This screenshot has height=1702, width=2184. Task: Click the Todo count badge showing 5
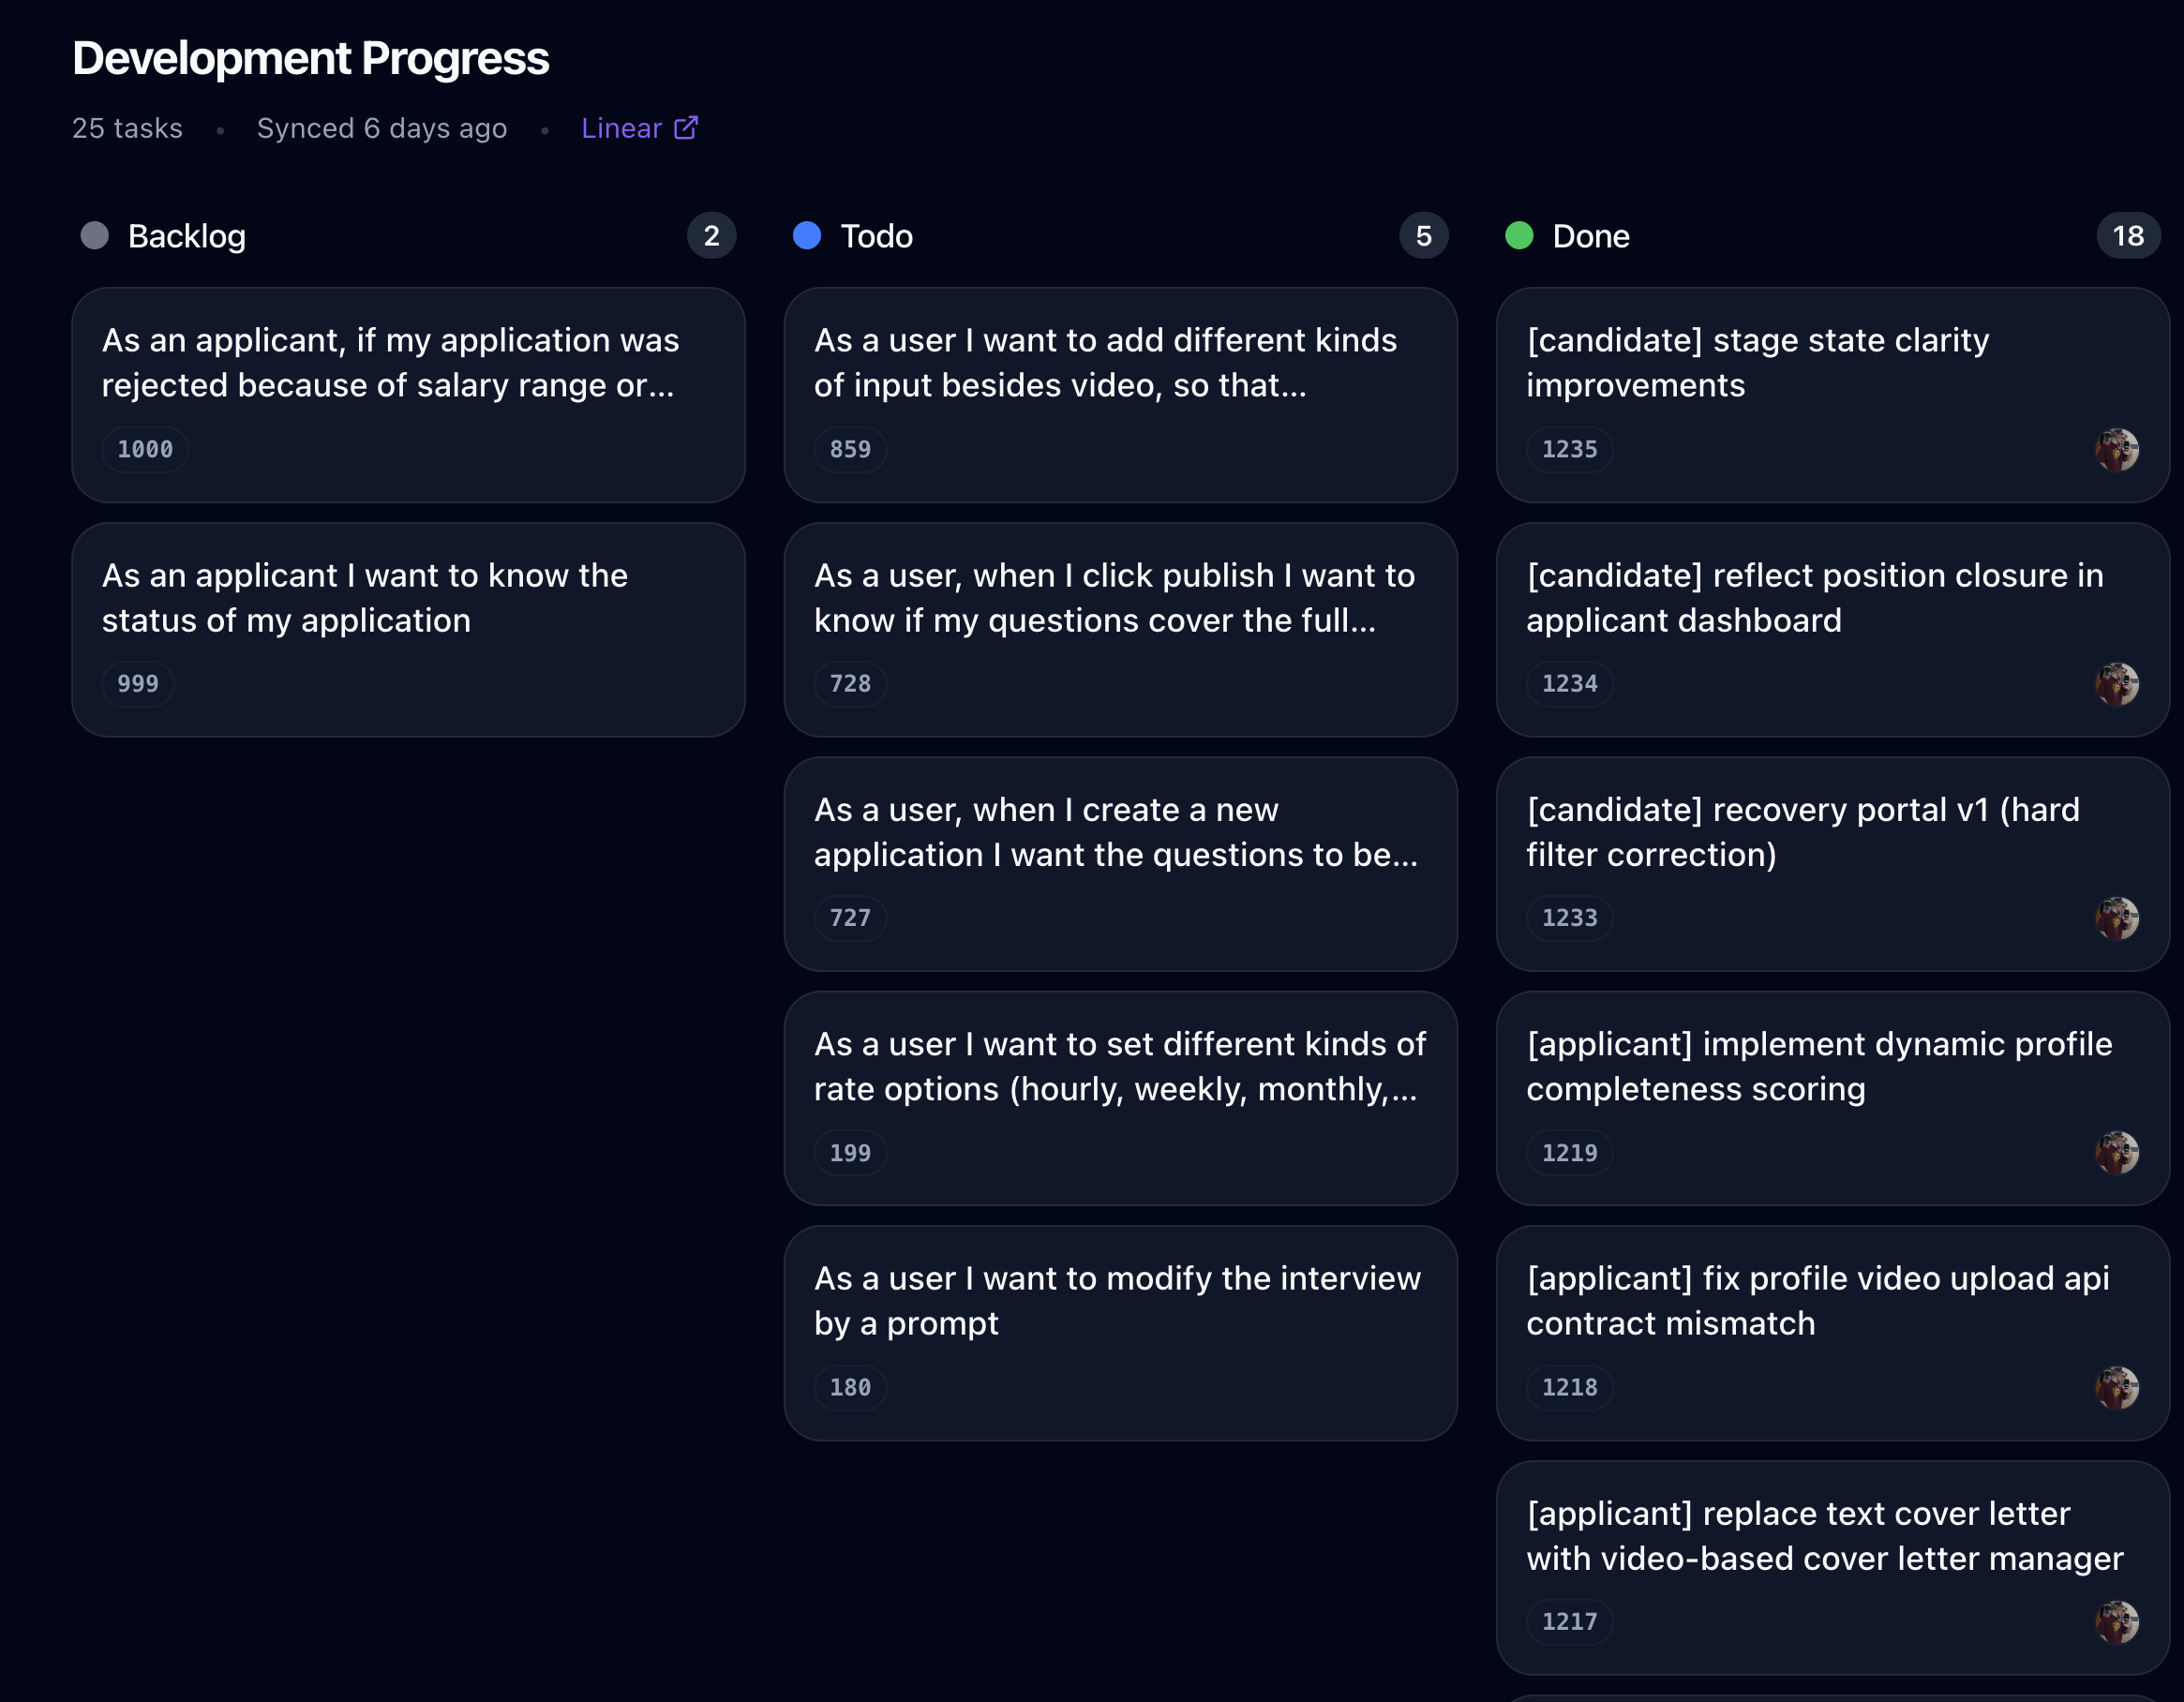point(1423,236)
